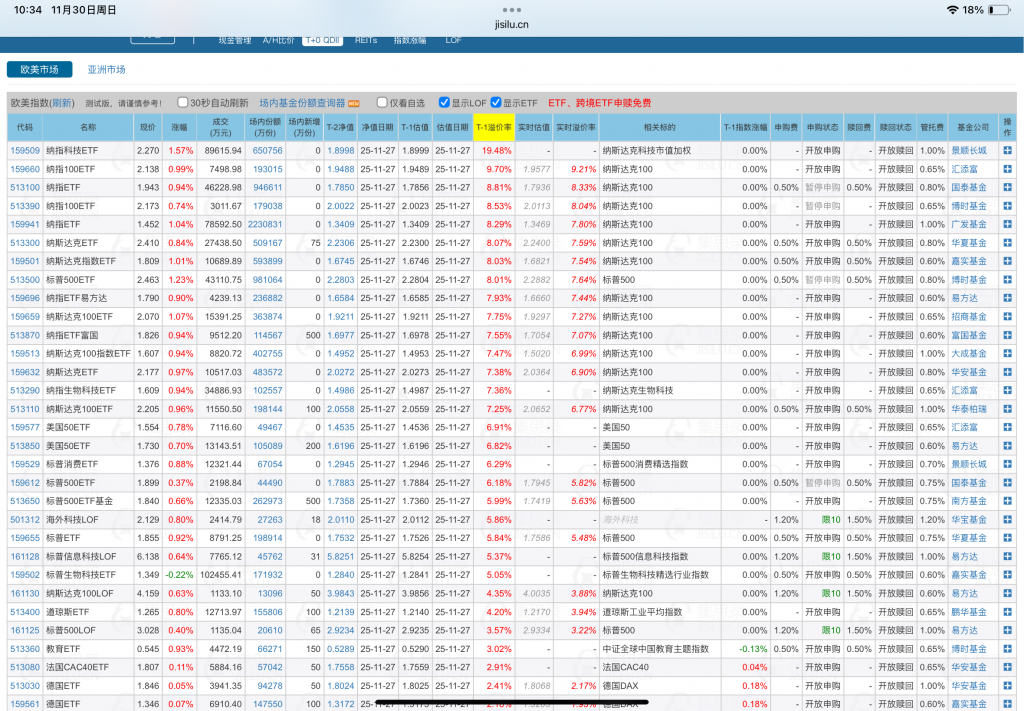1024x711 pixels.
Task: Click the plus icon in the 159509 纳指科技ETF row
Action: click(x=1007, y=151)
